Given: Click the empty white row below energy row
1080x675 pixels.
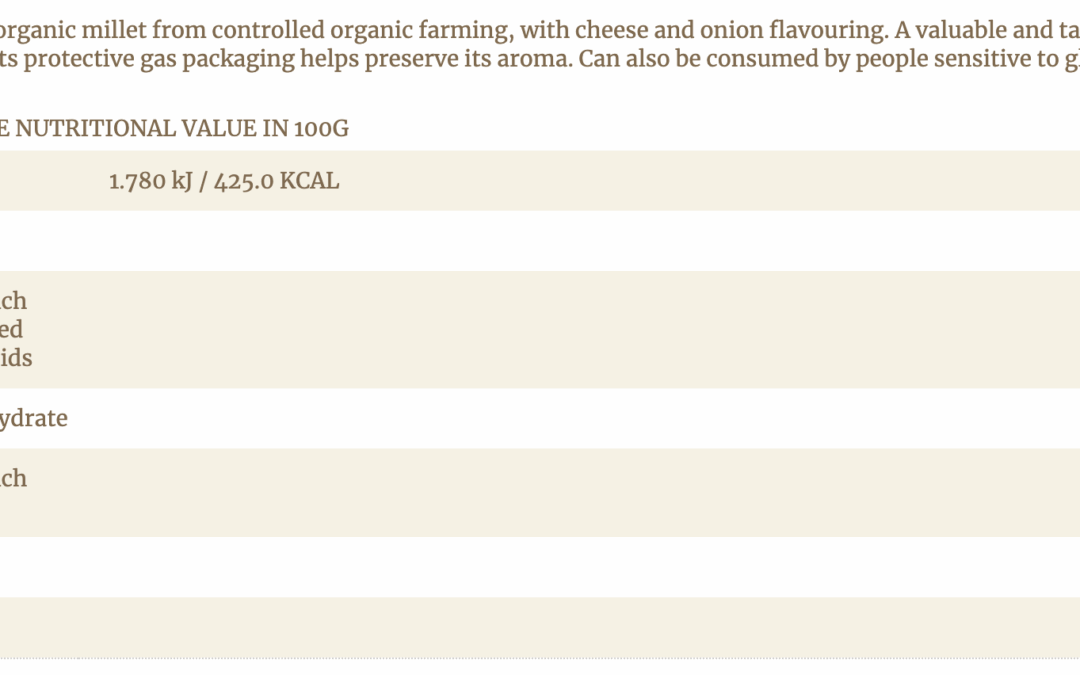Looking at the screenshot, I should pos(540,241).
